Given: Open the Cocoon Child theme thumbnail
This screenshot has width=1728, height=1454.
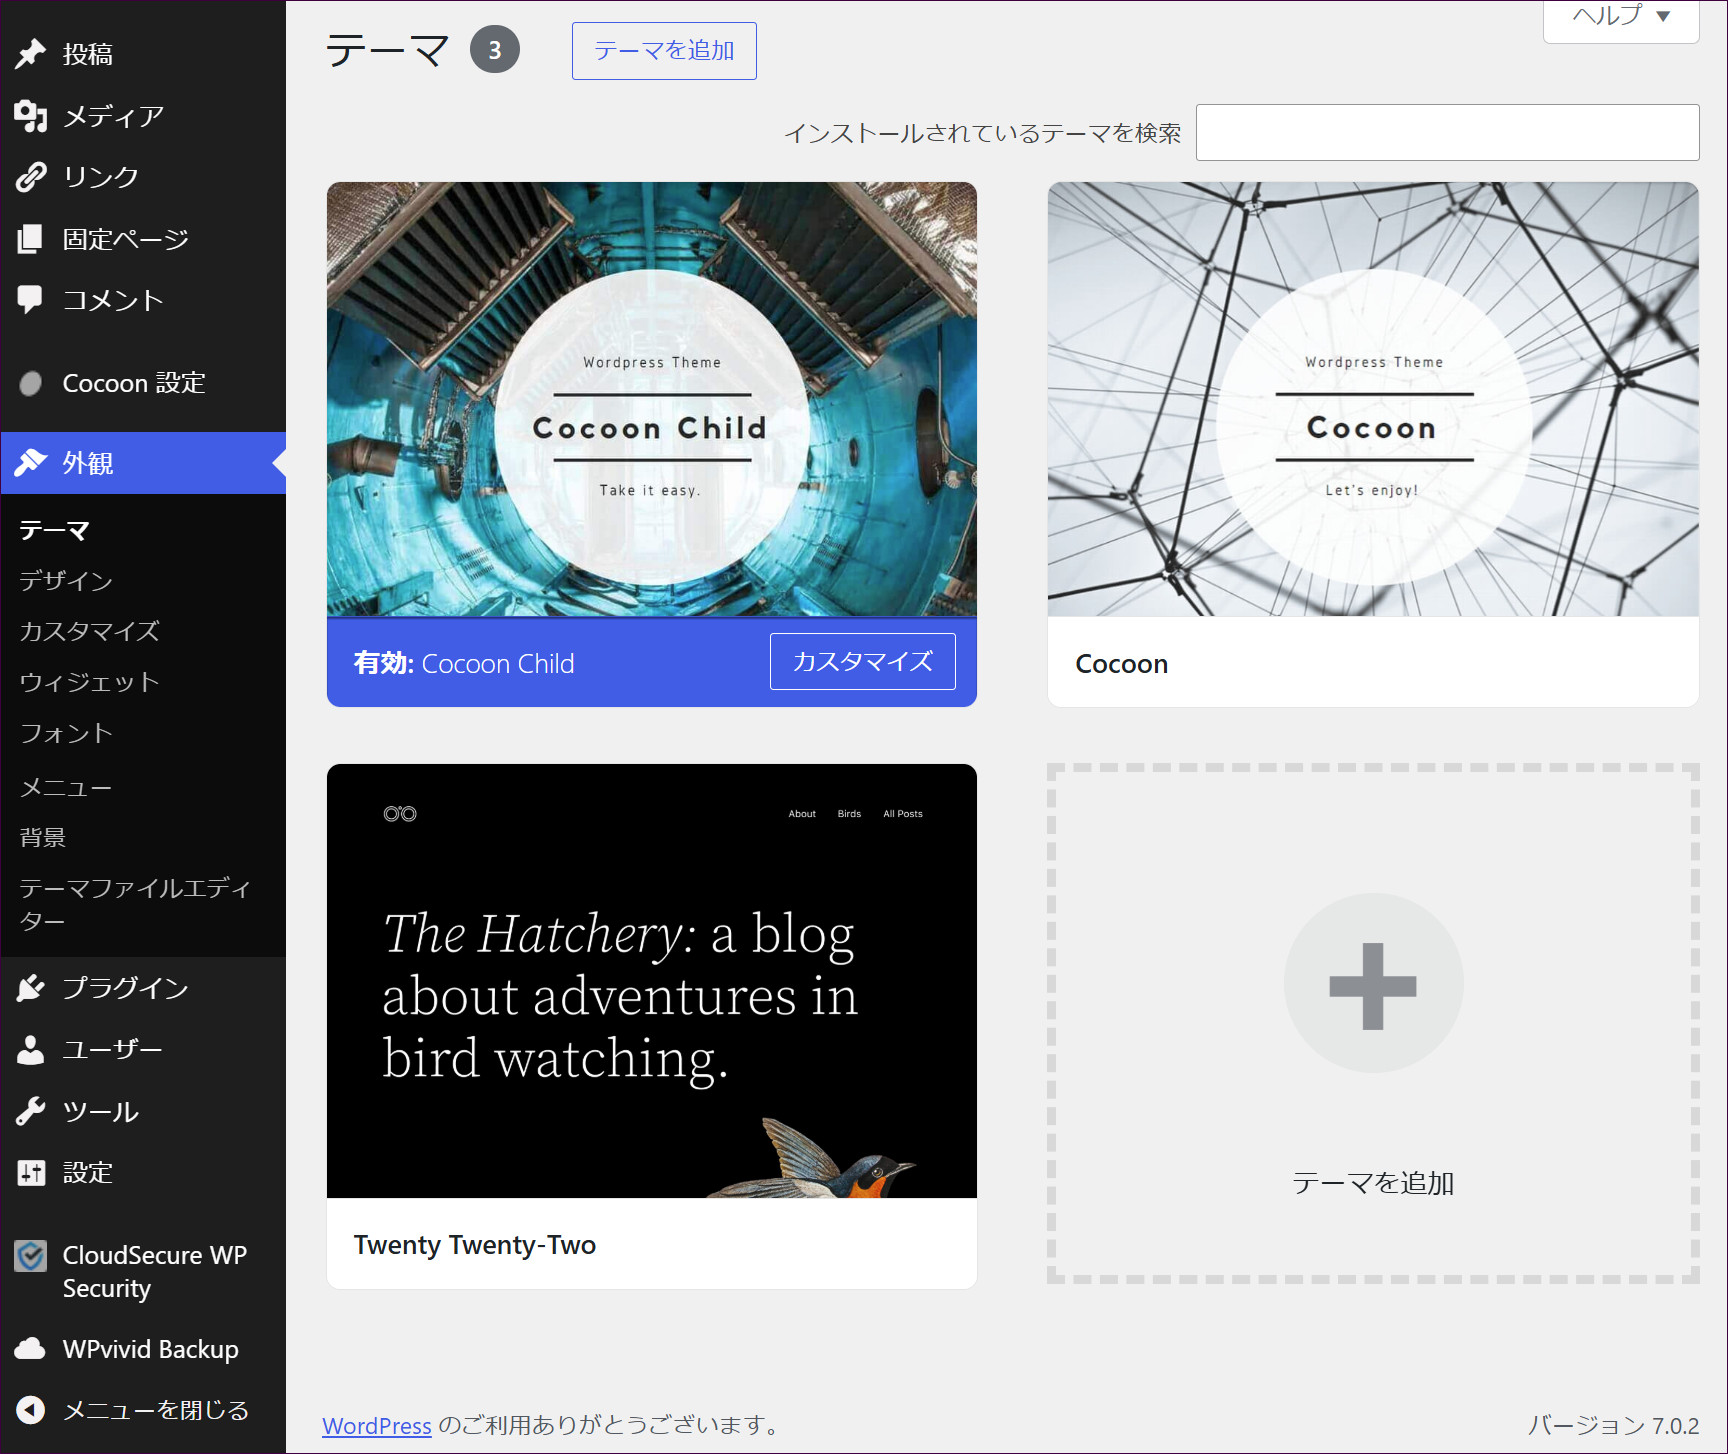Looking at the screenshot, I should pos(652,399).
